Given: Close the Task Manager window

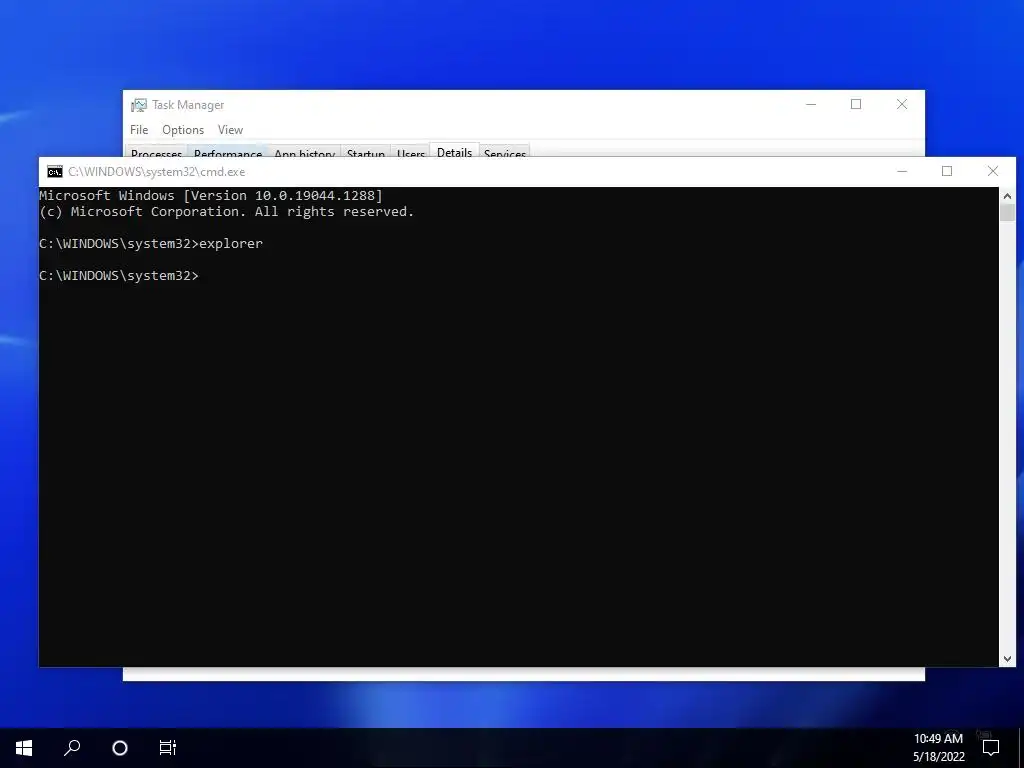Looking at the screenshot, I should click(x=902, y=104).
